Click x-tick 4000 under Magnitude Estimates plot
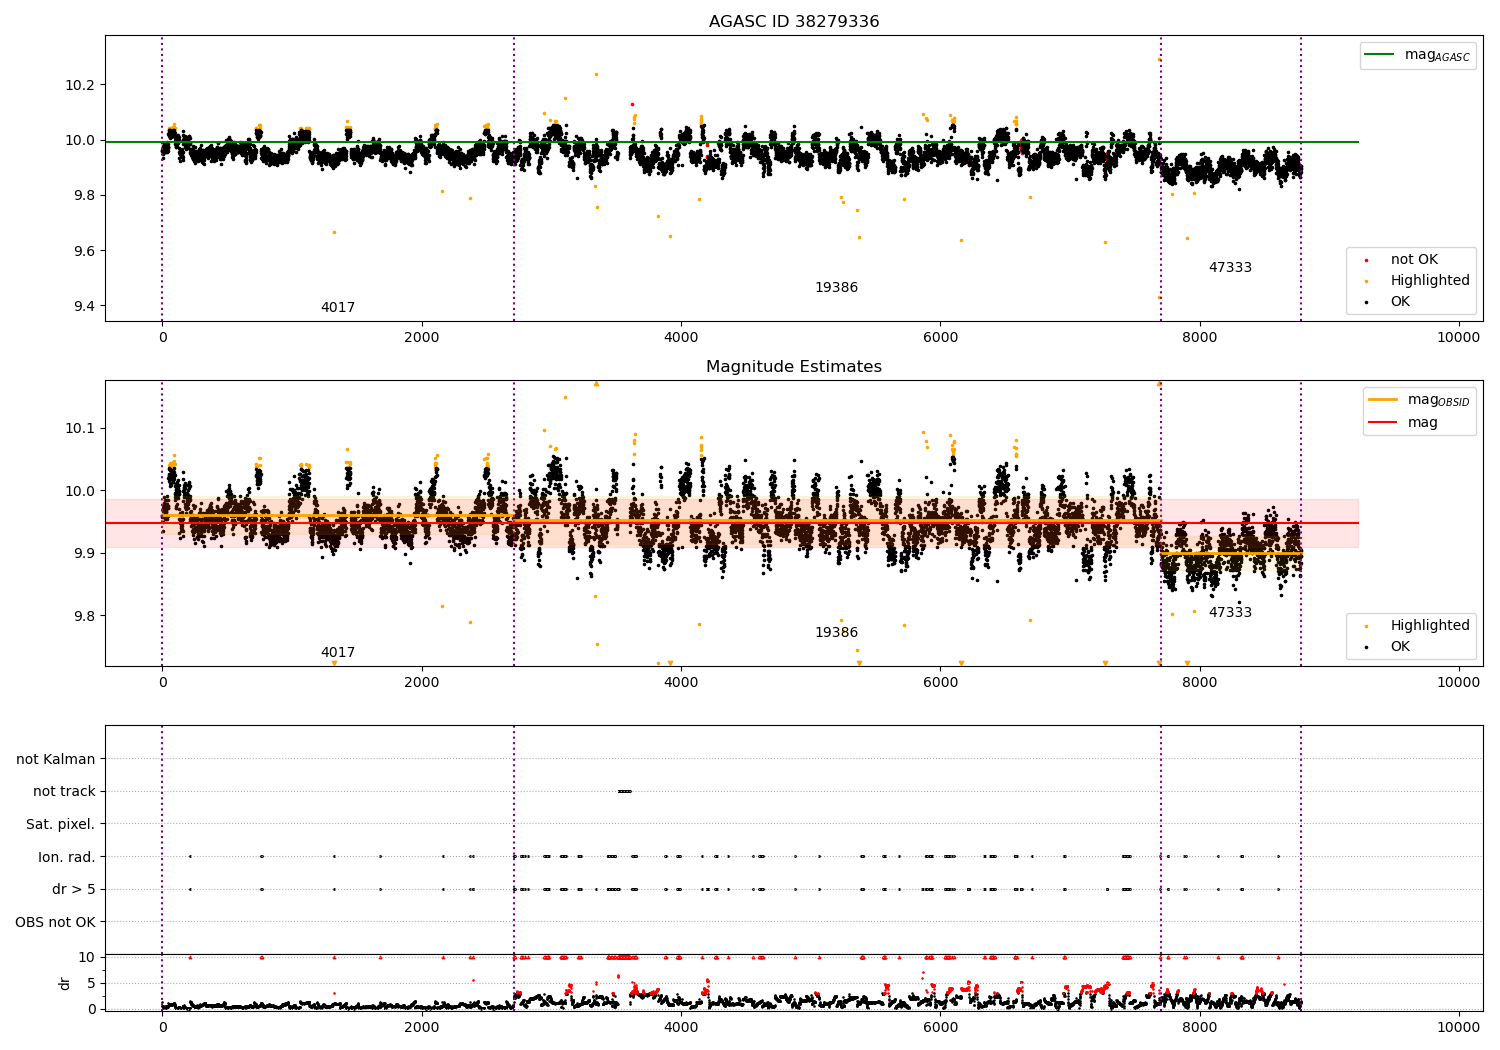This screenshot has height=1050, width=1500. (x=681, y=683)
